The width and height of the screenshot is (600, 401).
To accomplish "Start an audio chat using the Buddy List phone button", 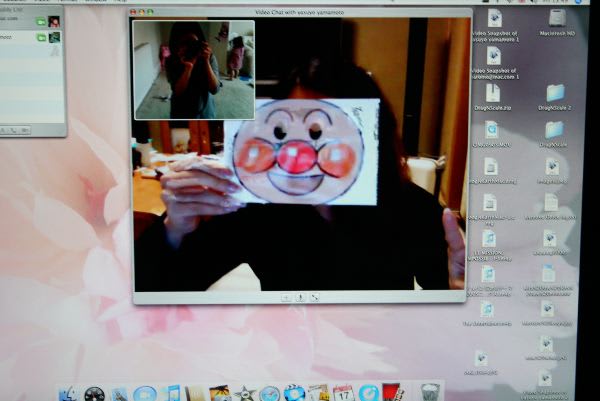I will tap(13, 130).
